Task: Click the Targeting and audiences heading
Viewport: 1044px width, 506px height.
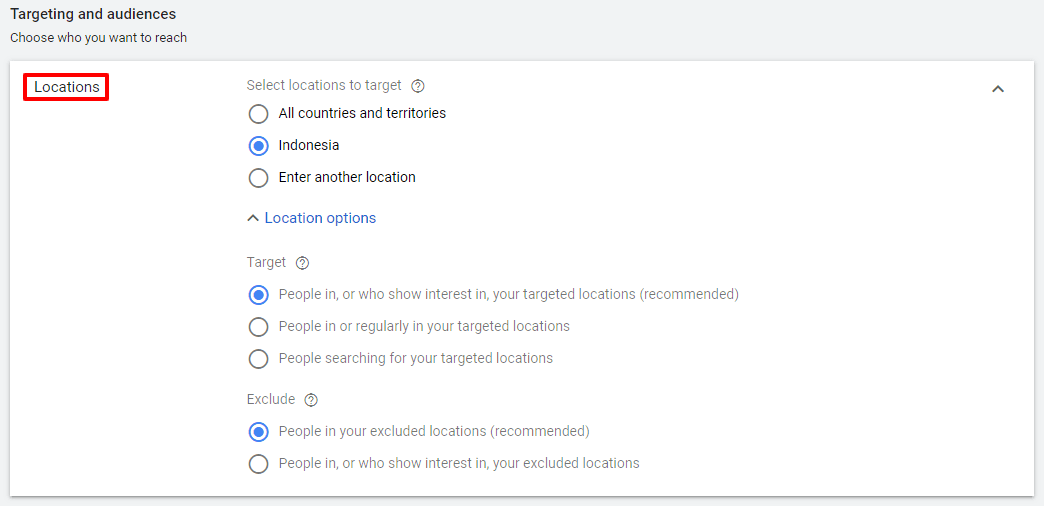Action: tap(93, 15)
